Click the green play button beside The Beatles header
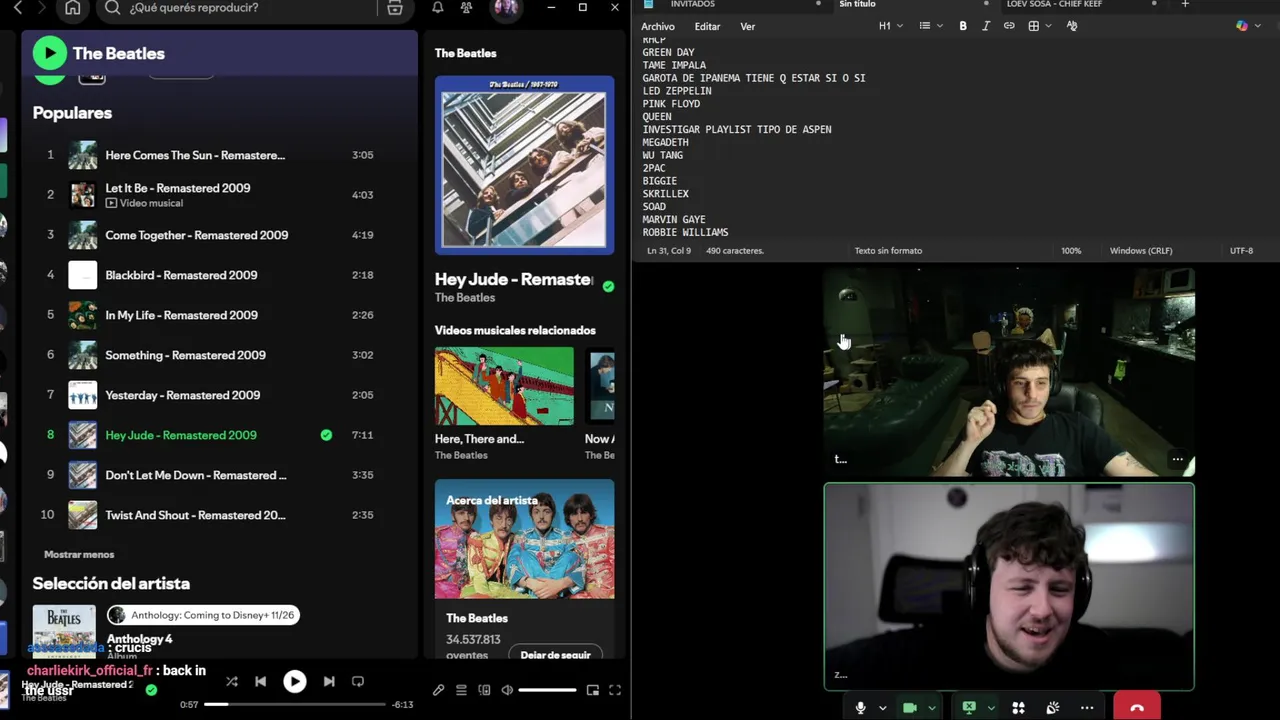Viewport: 1280px width, 720px height. tap(49, 53)
